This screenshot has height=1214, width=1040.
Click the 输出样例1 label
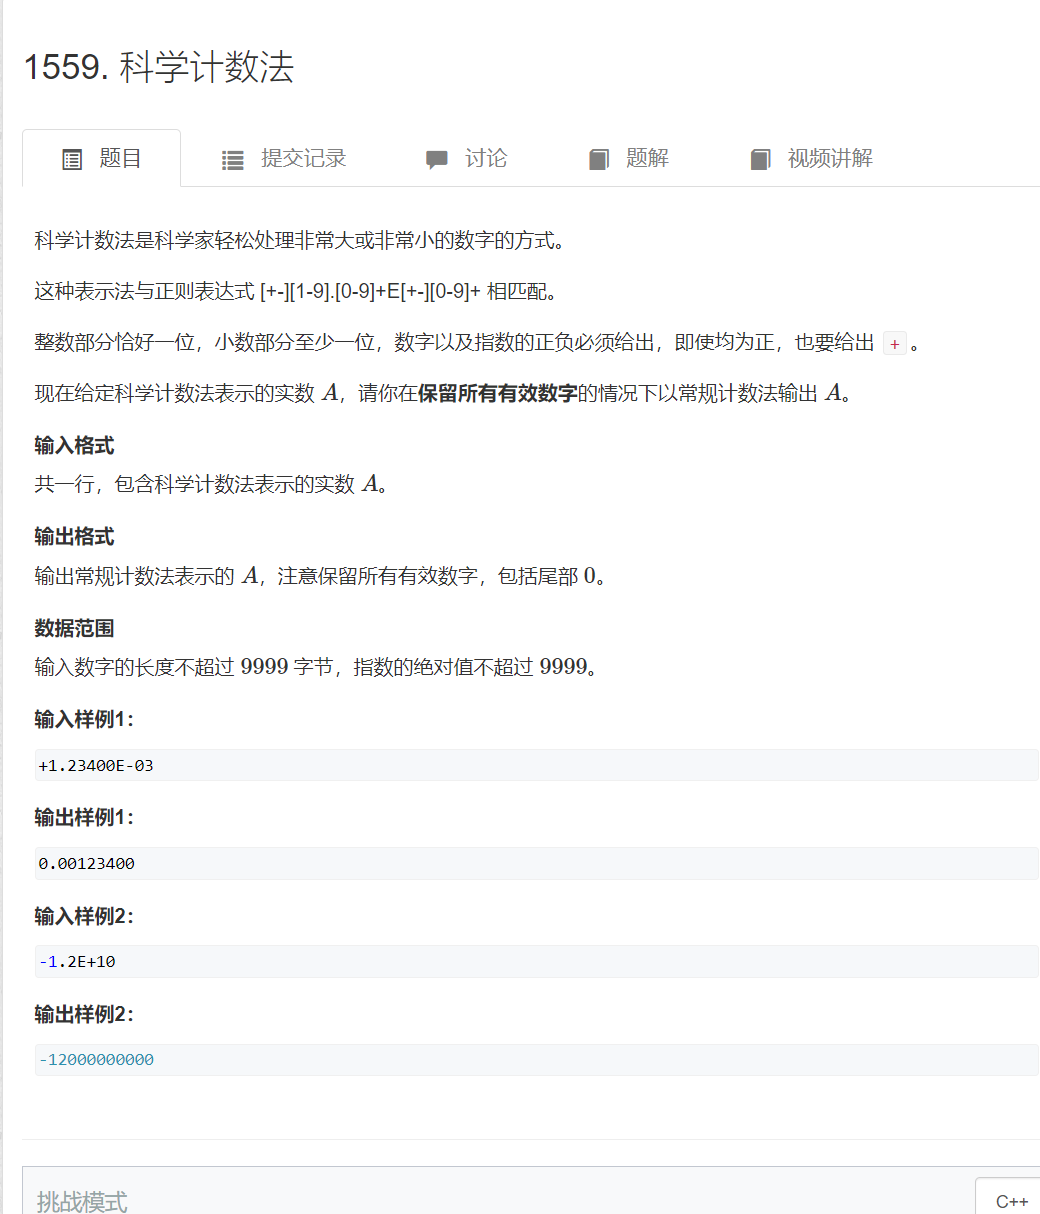coord(84,817)
